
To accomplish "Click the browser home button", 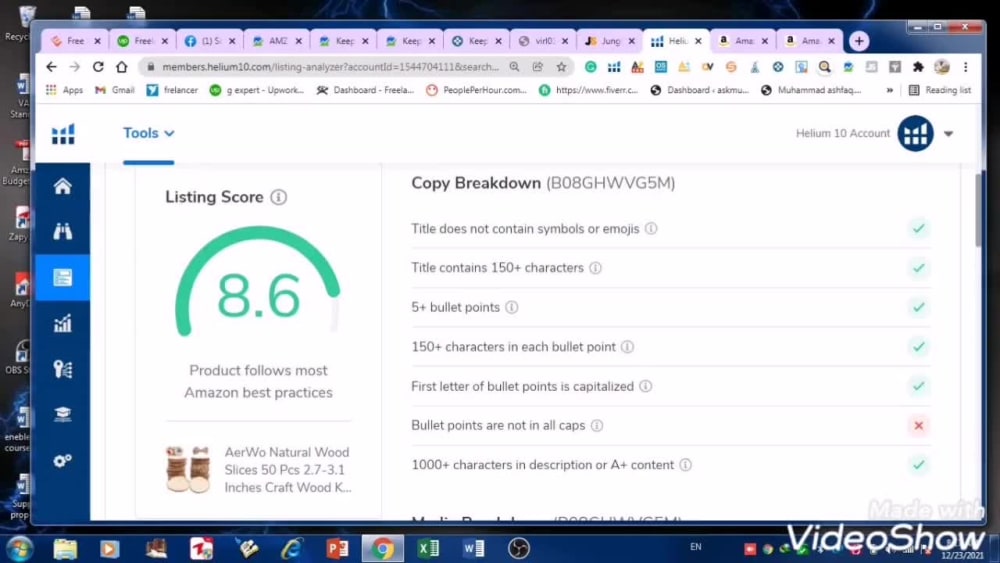I will pyautogui.click(x=122, y=67).
